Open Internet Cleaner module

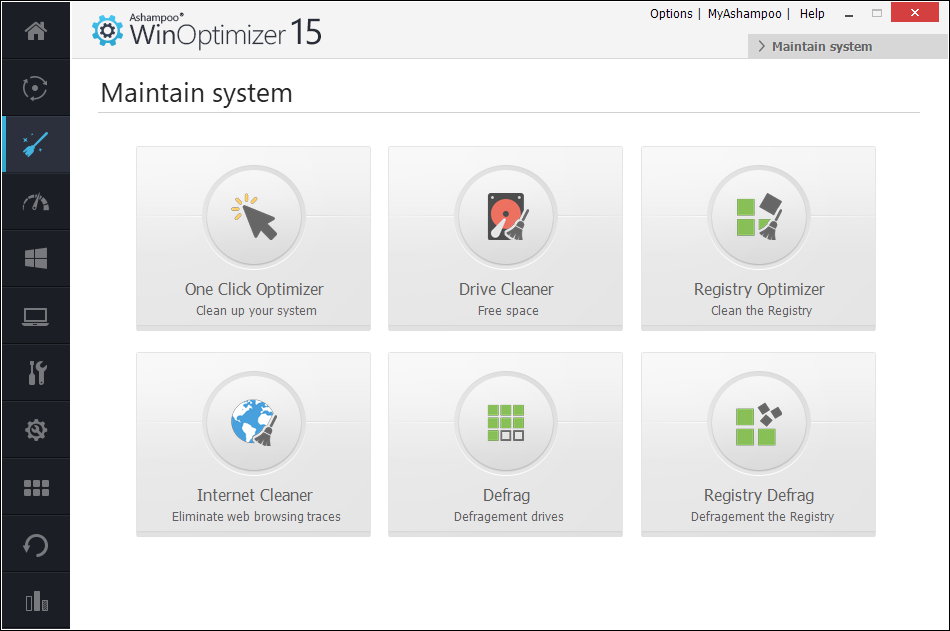coord(254,444)
